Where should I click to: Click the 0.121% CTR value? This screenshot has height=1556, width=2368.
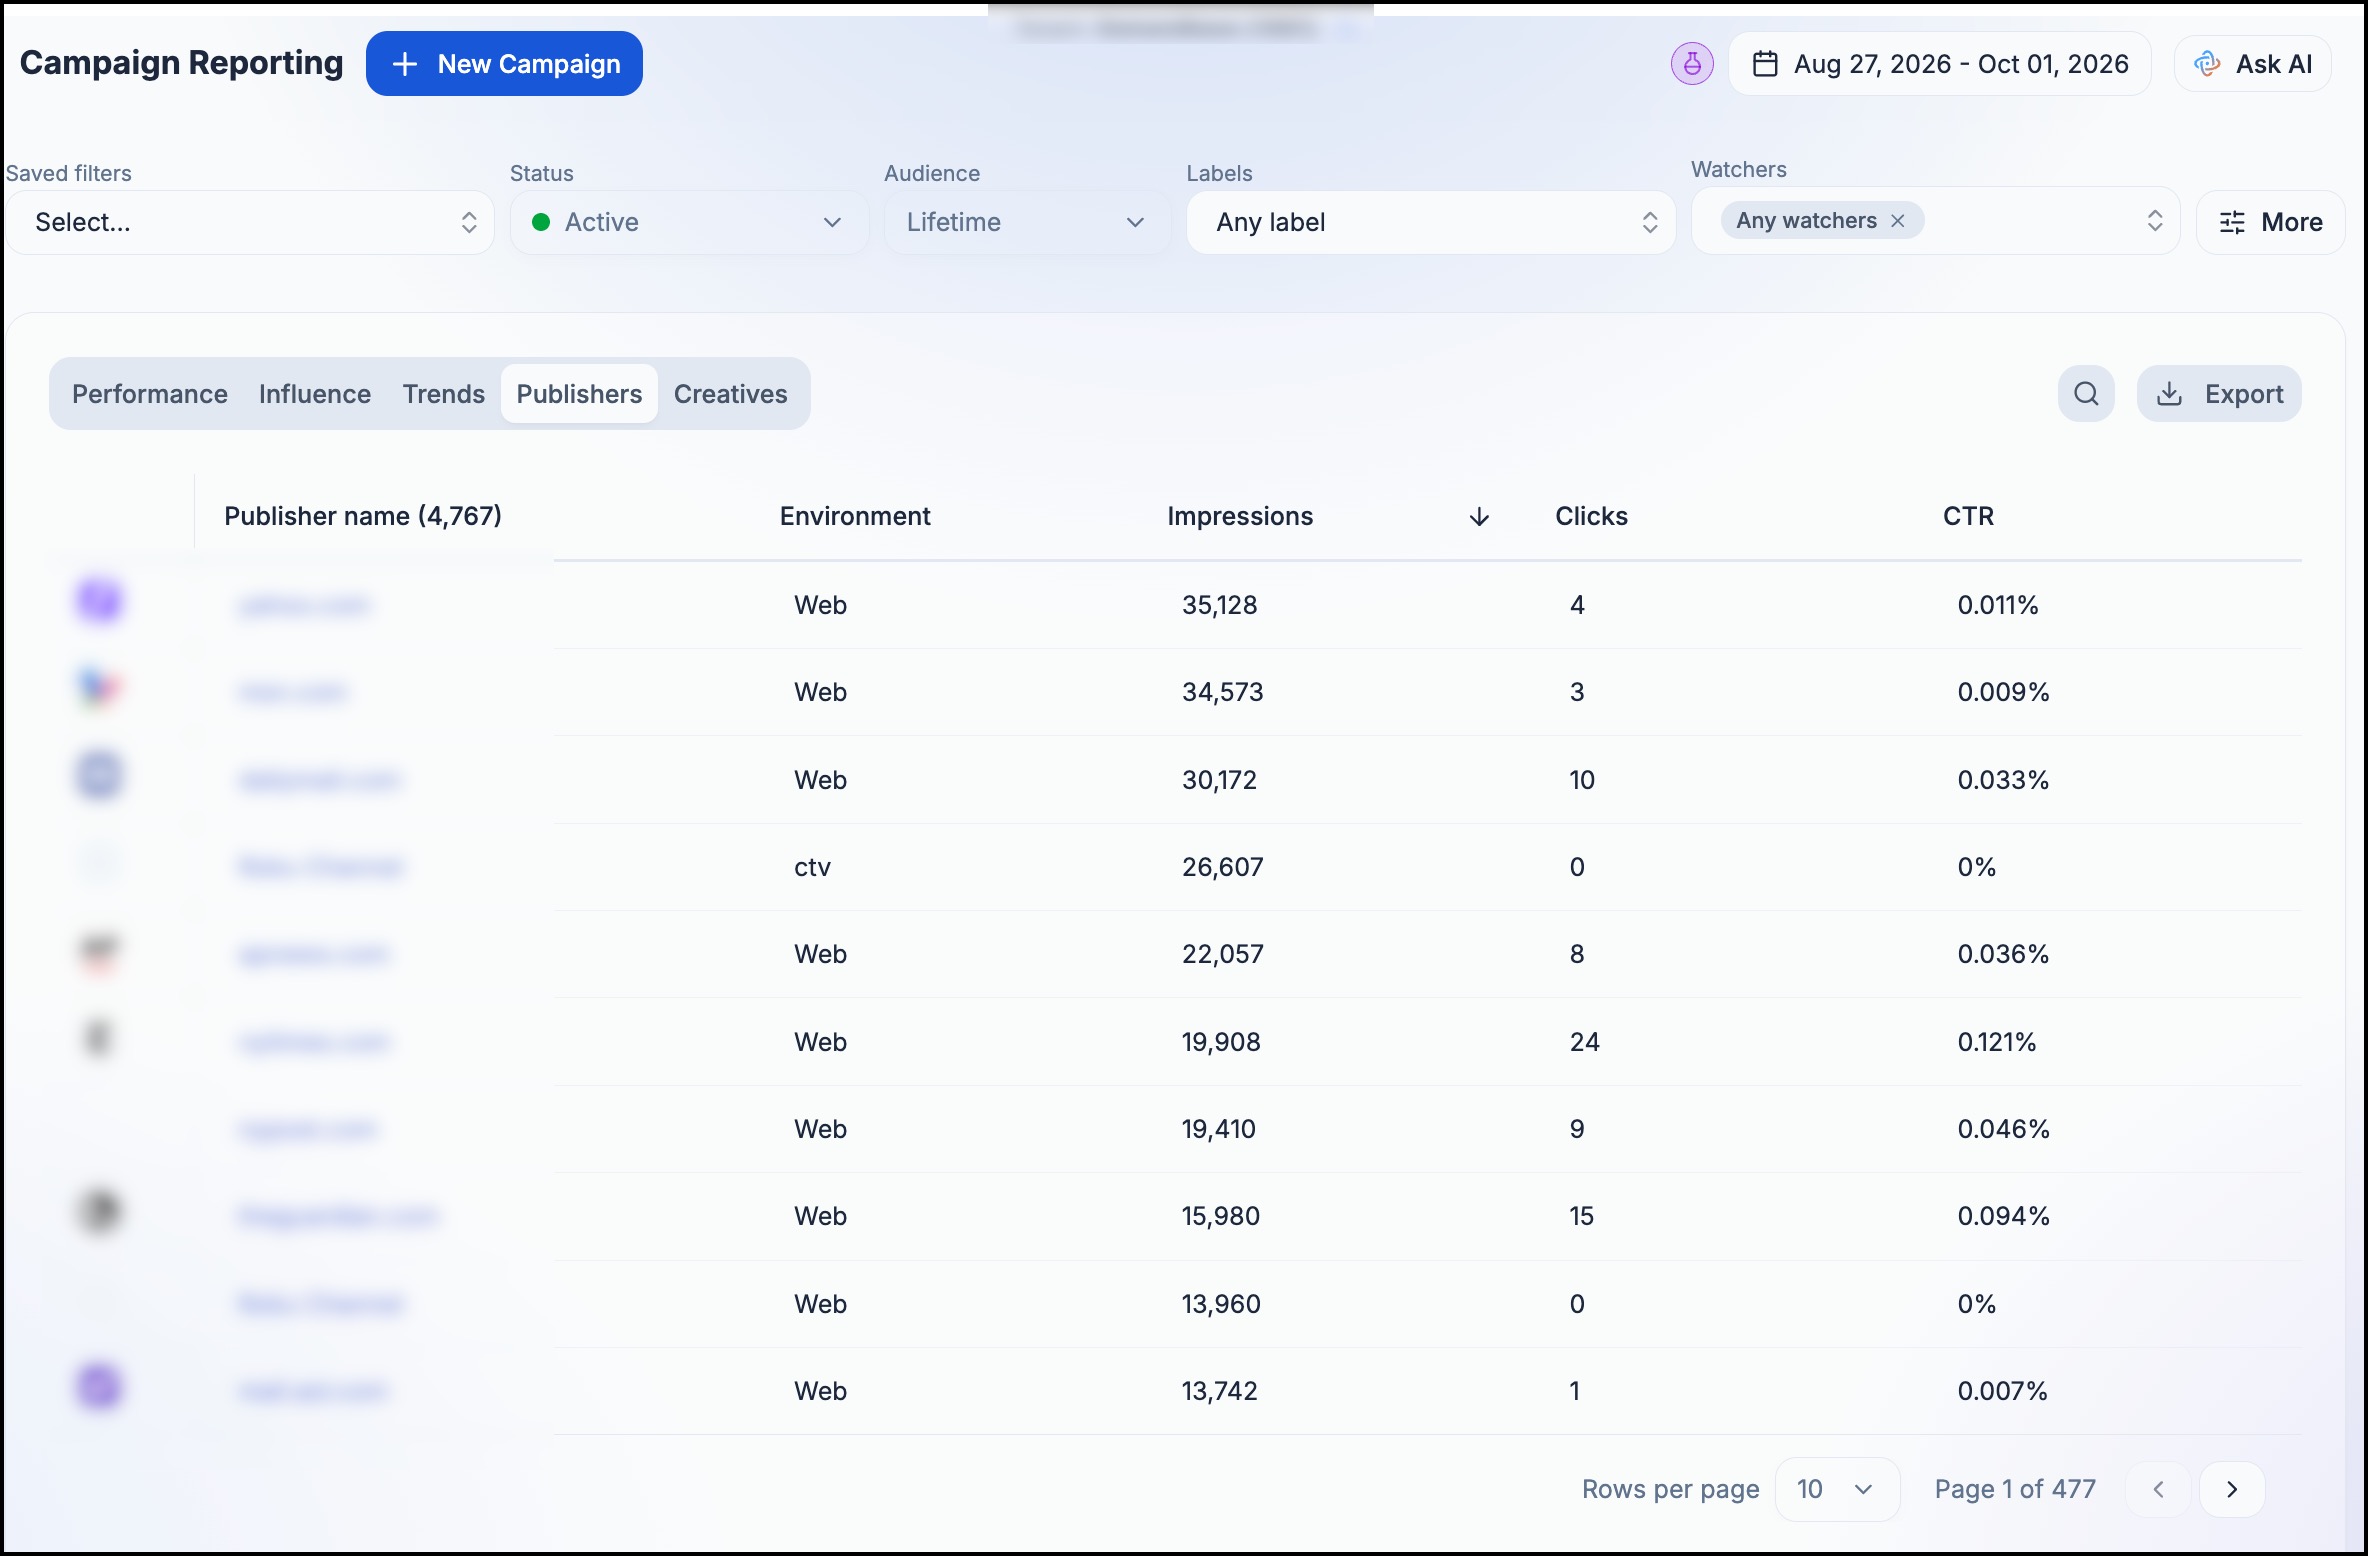coord(1997,1042)
